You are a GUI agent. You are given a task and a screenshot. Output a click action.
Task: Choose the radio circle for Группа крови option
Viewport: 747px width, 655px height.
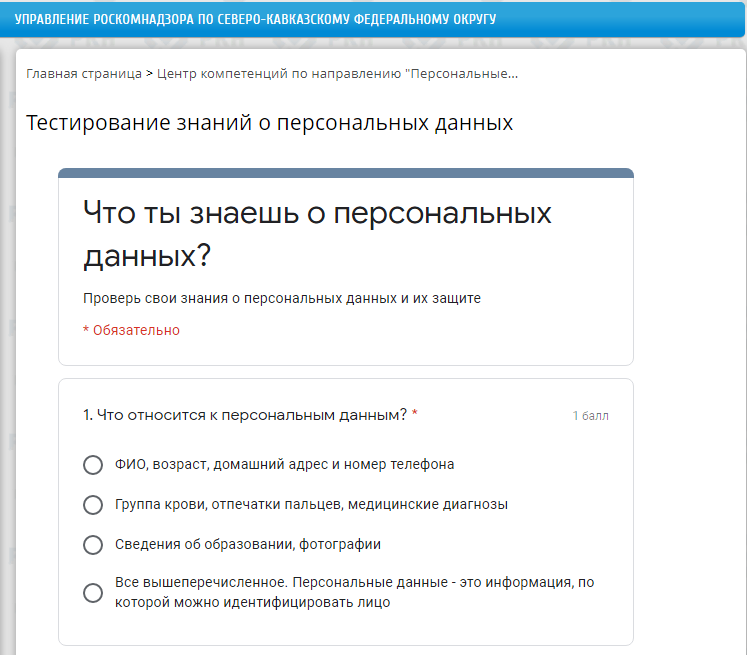[x=93, y=505]
